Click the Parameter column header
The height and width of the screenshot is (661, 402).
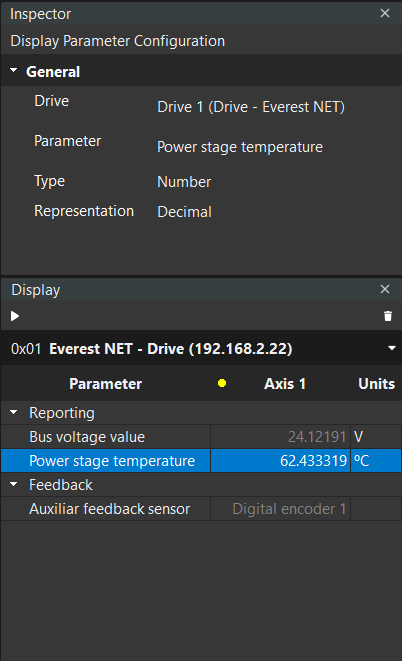point(105,384)
